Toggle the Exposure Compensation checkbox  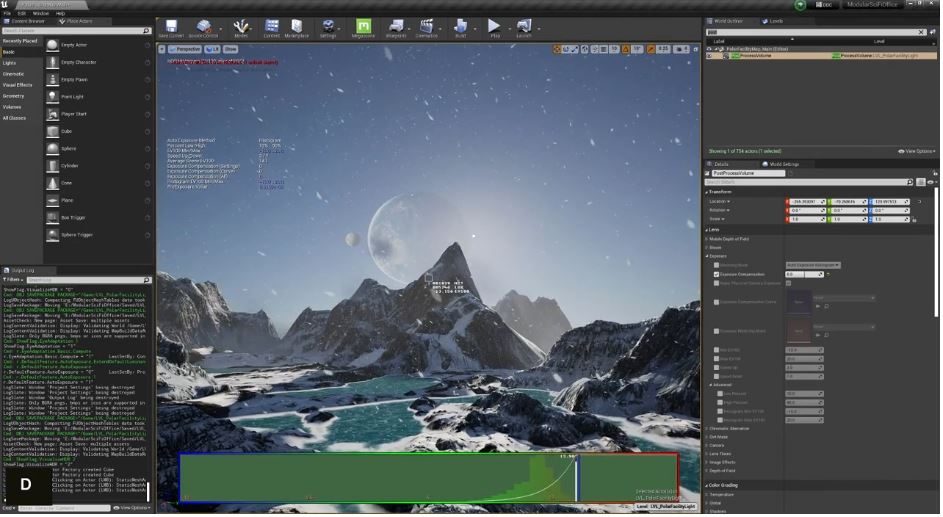(716, 274)
